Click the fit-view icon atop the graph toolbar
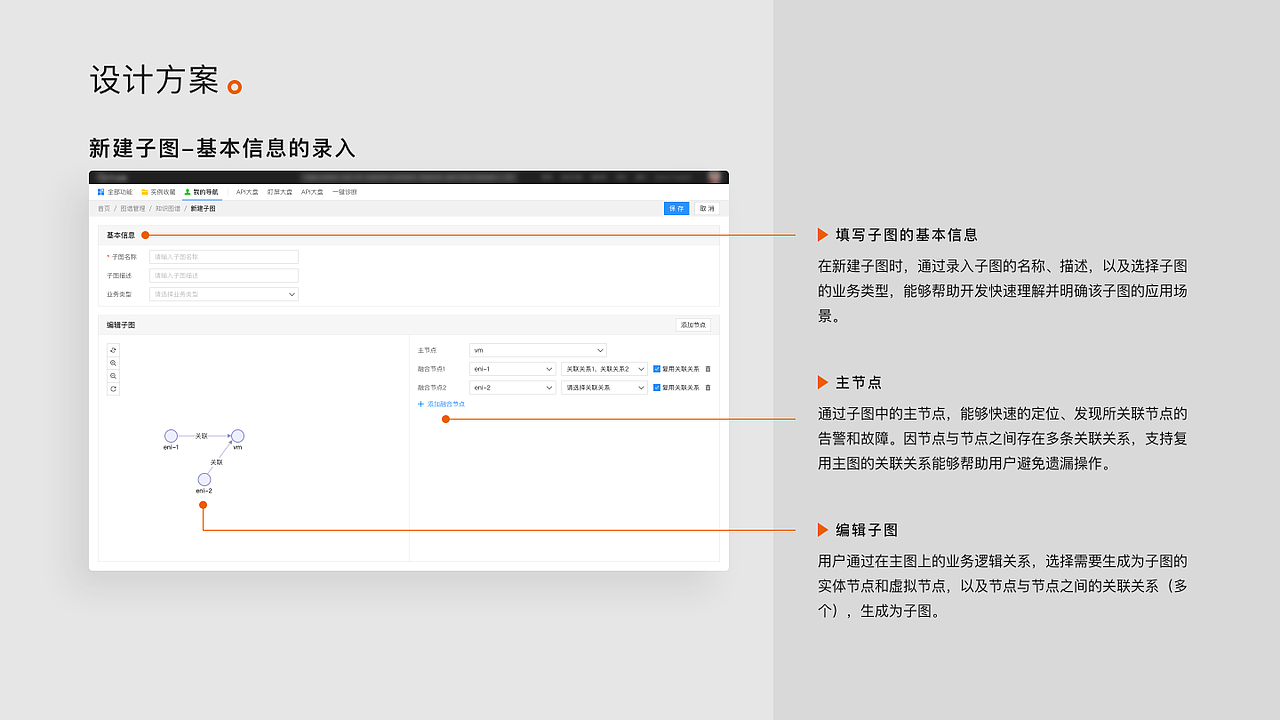 coord(113,350)
